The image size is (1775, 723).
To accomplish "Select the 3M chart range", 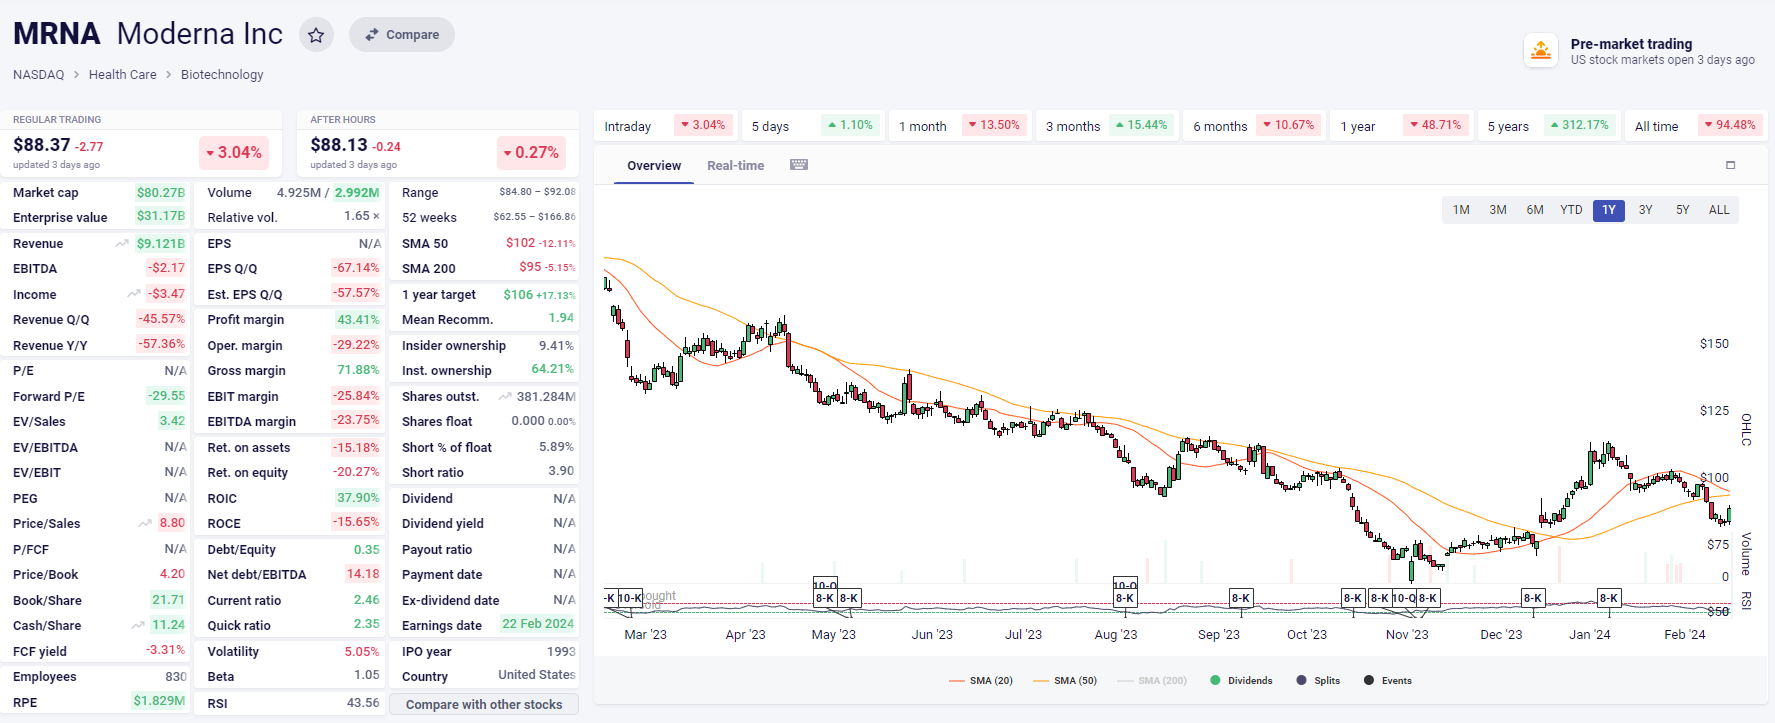I will pyautogui.click(x=1498, y=210).
